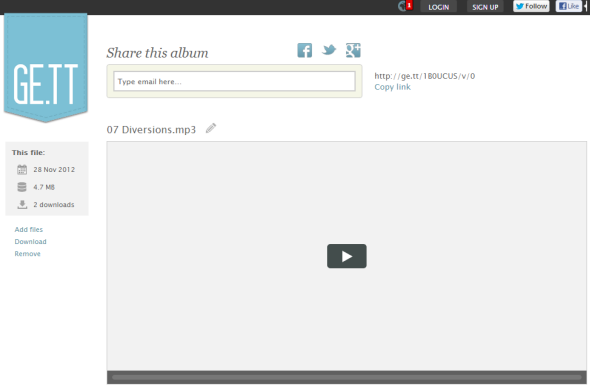
Task: Click the SIGN UP button
Action: point(485,7)
